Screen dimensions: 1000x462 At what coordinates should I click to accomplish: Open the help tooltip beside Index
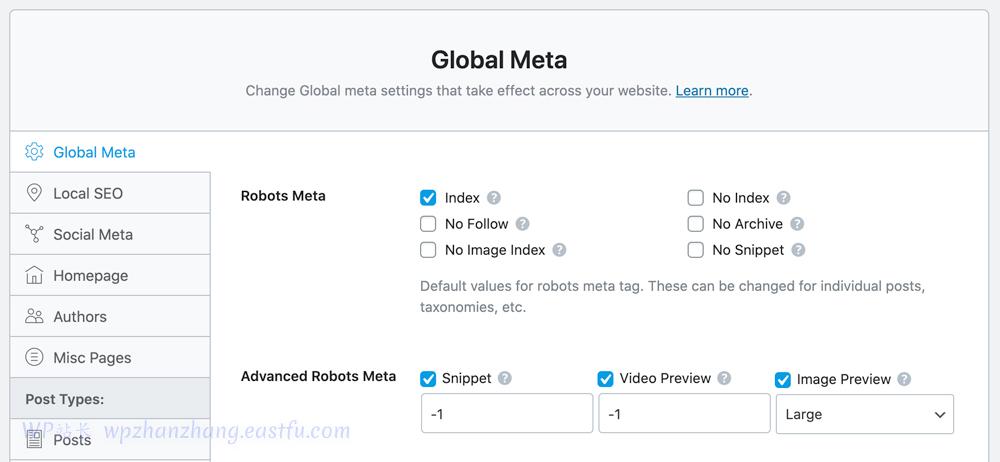(x=494, y=198)
